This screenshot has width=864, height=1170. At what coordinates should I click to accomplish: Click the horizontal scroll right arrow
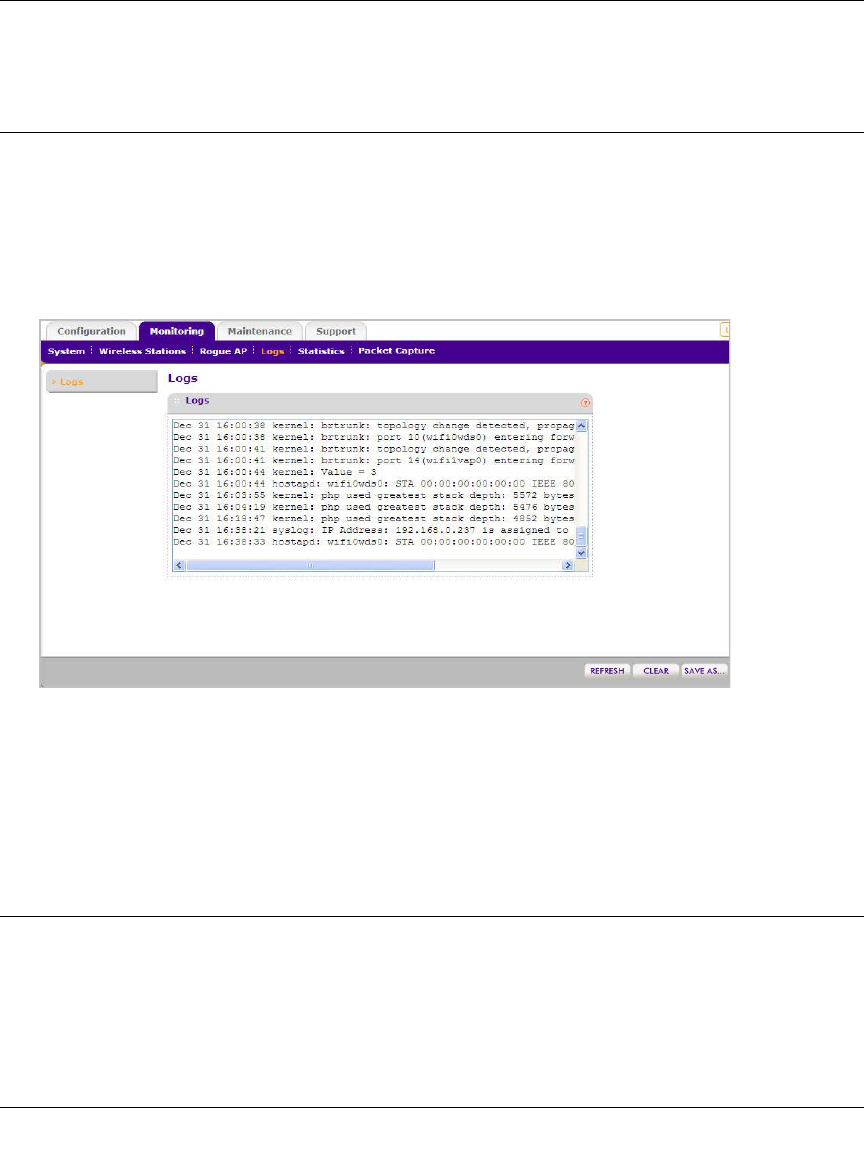568,566
